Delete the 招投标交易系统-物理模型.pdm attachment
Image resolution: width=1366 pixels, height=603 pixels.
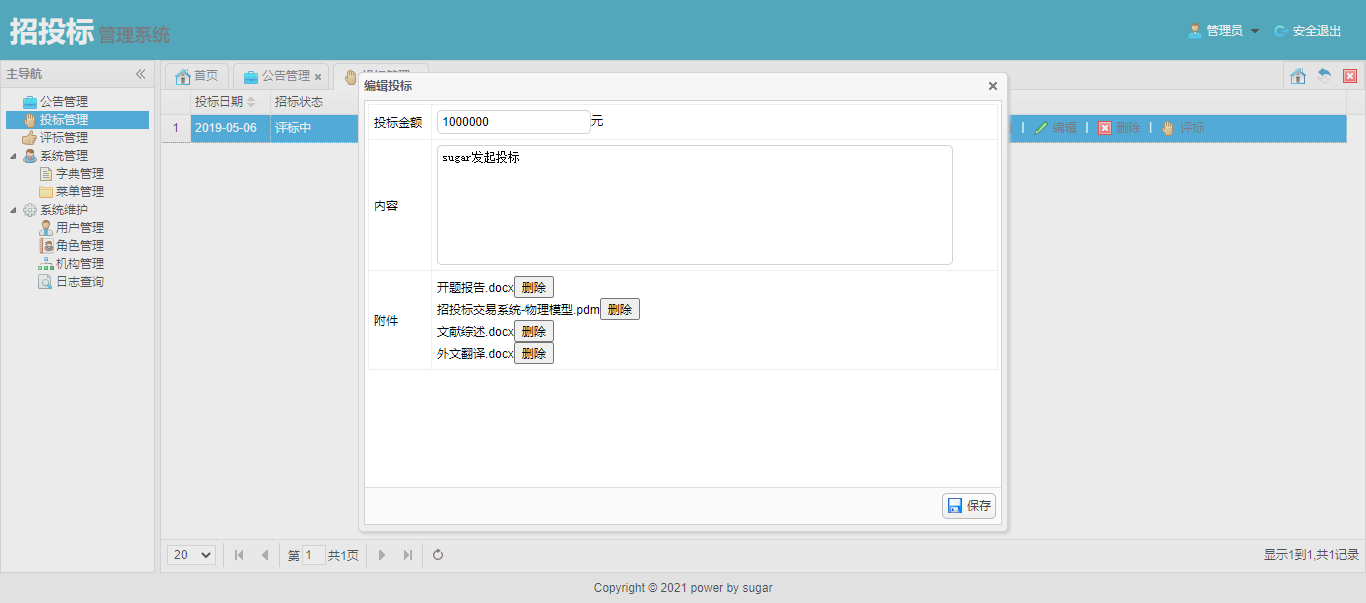click(x=620, y=309)
